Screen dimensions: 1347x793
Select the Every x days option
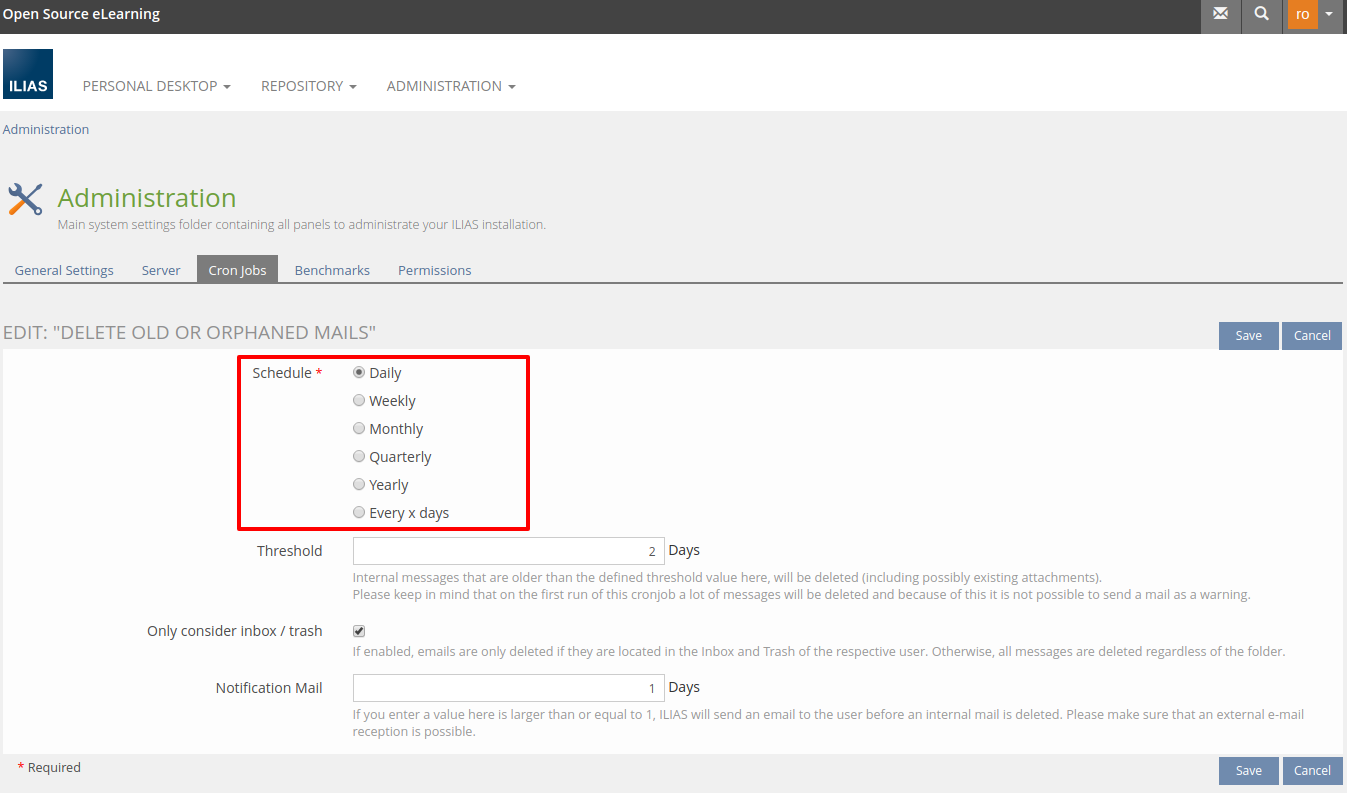(359, 512)
